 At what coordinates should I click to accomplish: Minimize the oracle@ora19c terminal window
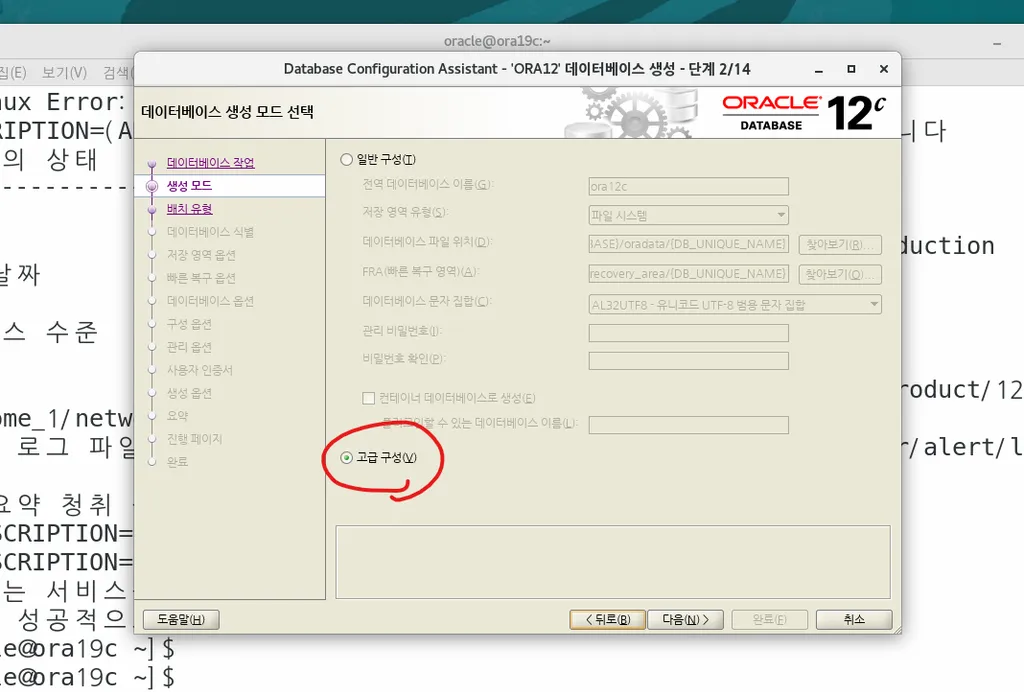tap(997, 44)
